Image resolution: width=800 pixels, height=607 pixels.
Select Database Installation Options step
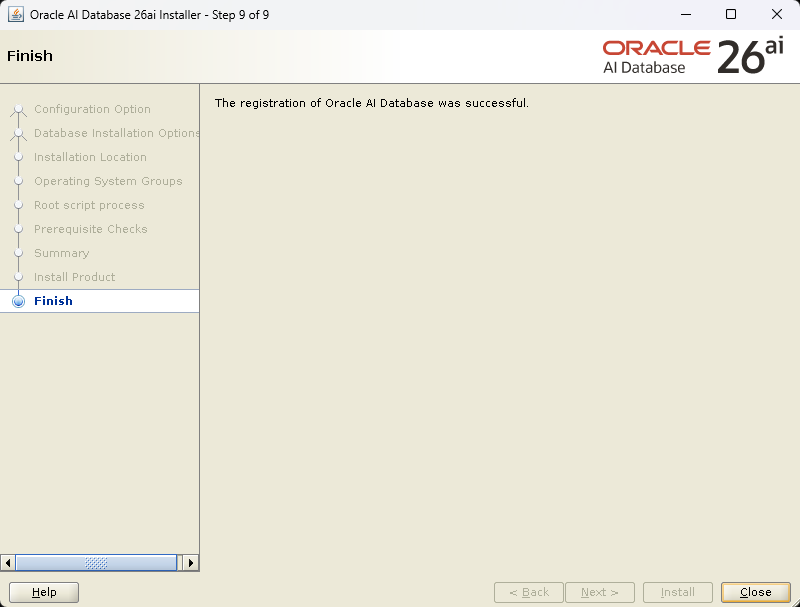pyautogui.click(x=116, y=133)
